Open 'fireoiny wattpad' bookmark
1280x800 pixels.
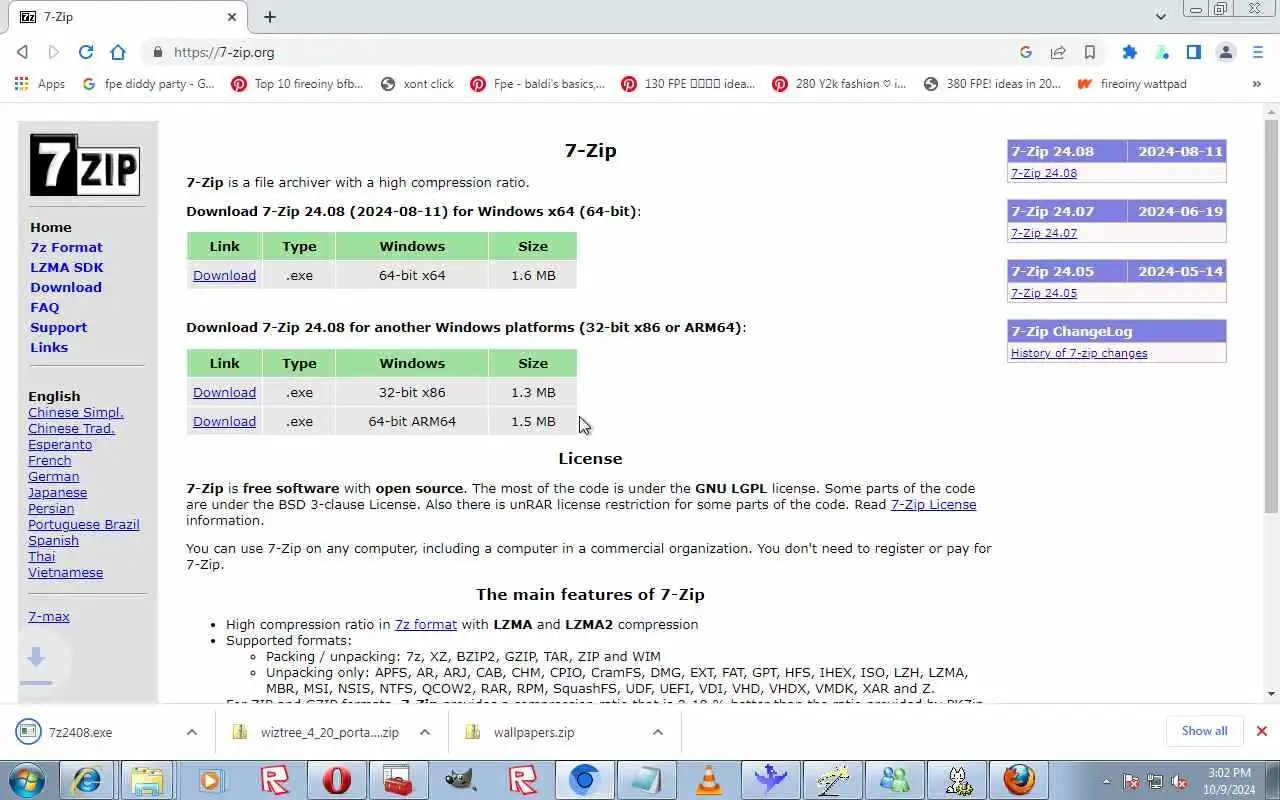[x=1131, y=84]
